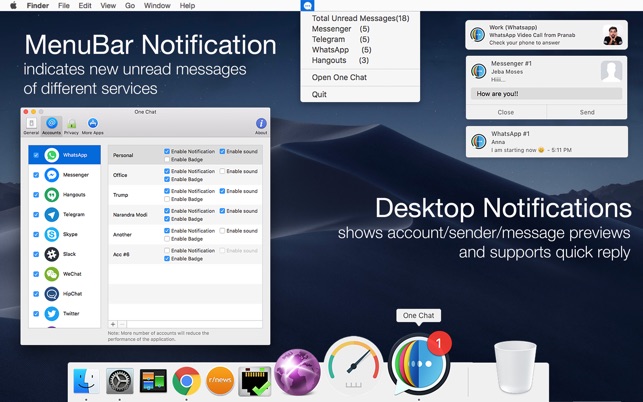Launch Google Chrome from the Dock
The image size is (643, 402).
pyautogui.click(x=184, y=380)
